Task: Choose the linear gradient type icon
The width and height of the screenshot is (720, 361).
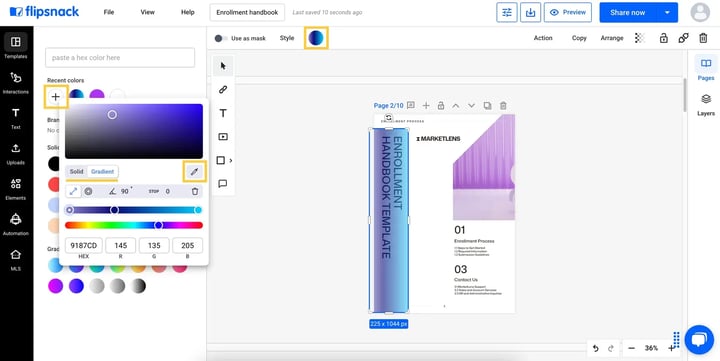Action: point(73,192)
